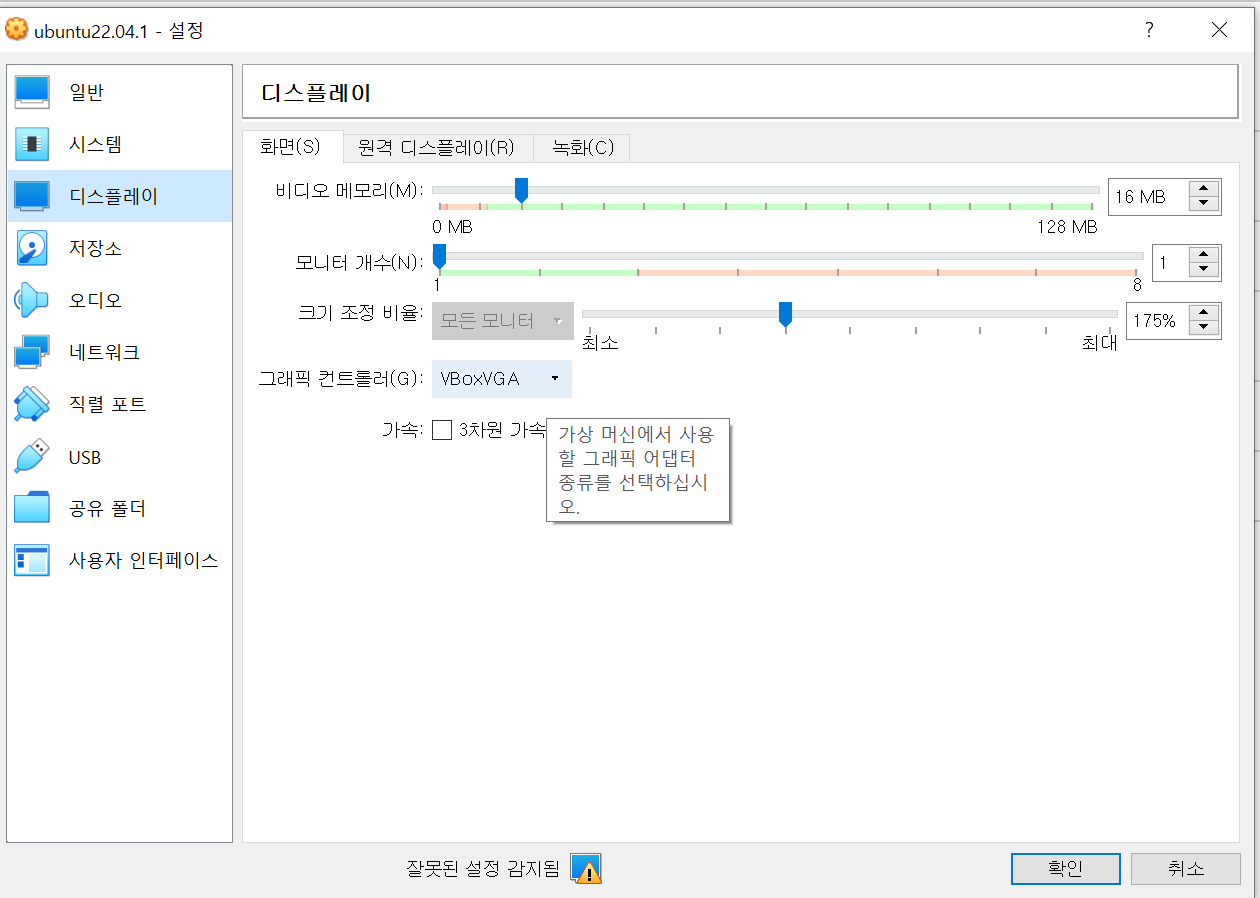Enable the 3차원 가속 checkbox
Viewport: 1260px width, 898px height.
(x=442, y=430)
